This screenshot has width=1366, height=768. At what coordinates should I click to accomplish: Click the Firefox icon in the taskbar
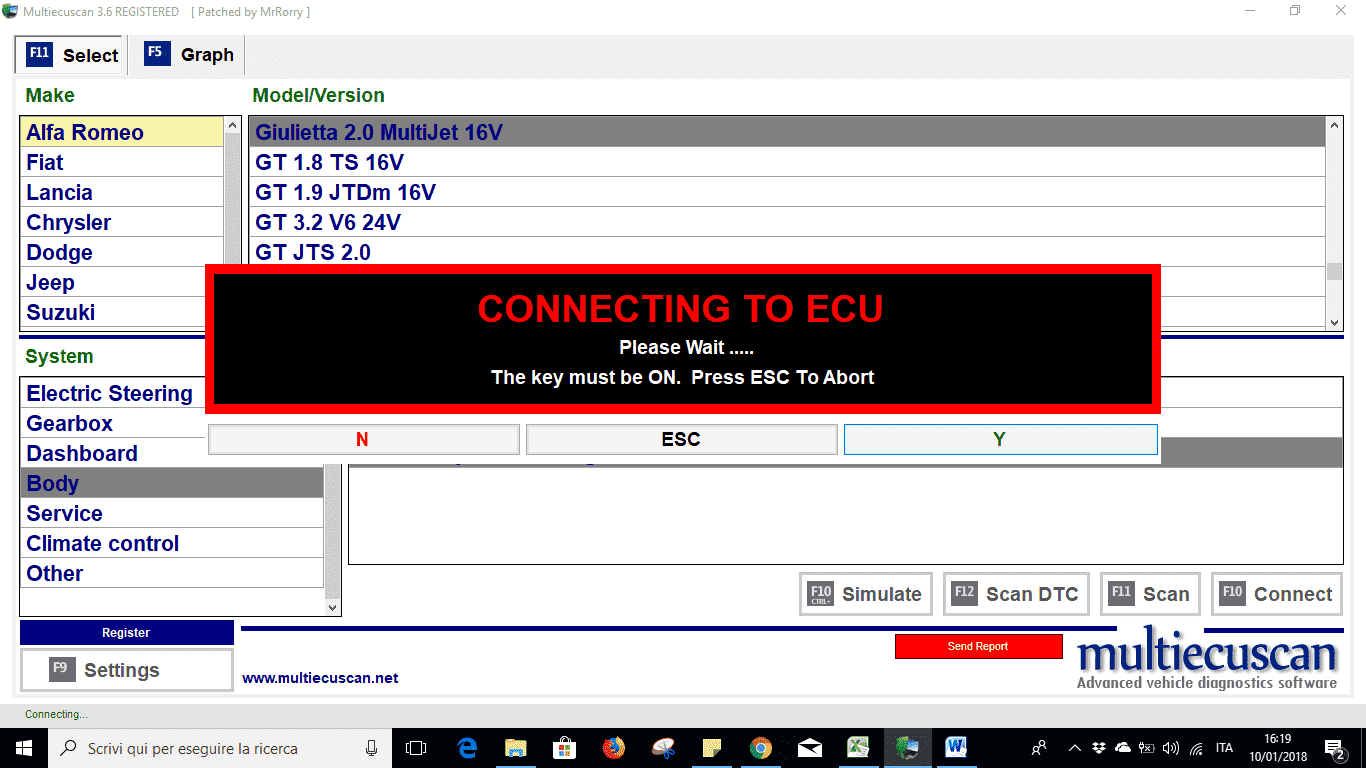point(613,747)
